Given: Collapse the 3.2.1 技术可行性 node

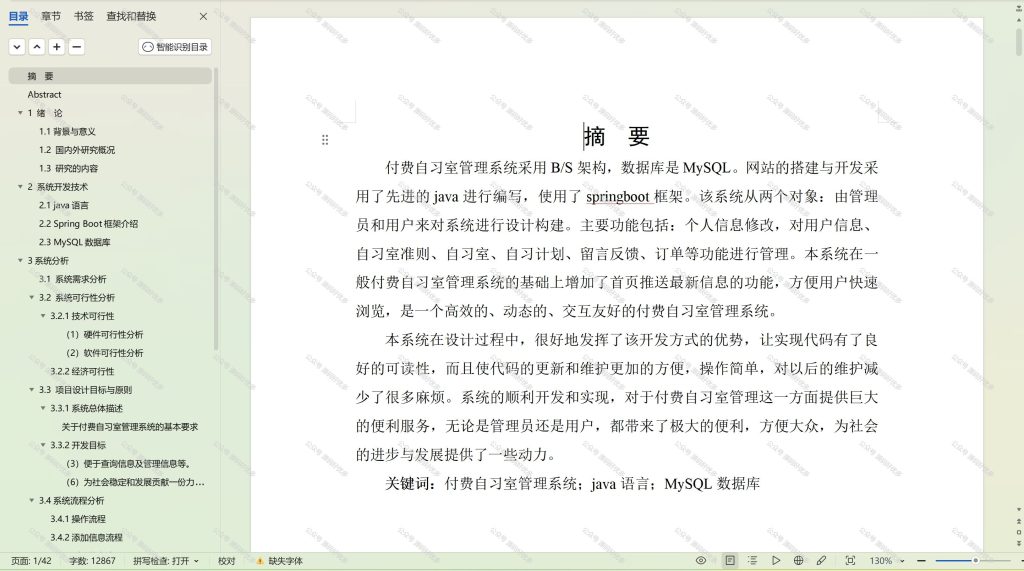Looking at the screenshot, I should click(x=43, y=316).
